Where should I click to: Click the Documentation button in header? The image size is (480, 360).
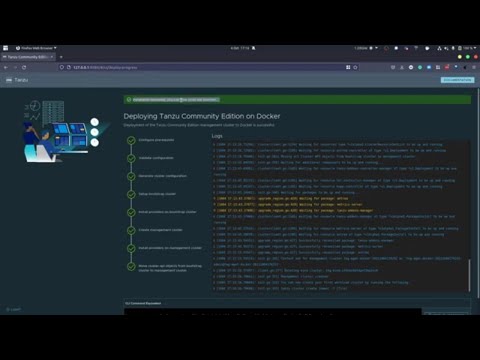point(457,80)
